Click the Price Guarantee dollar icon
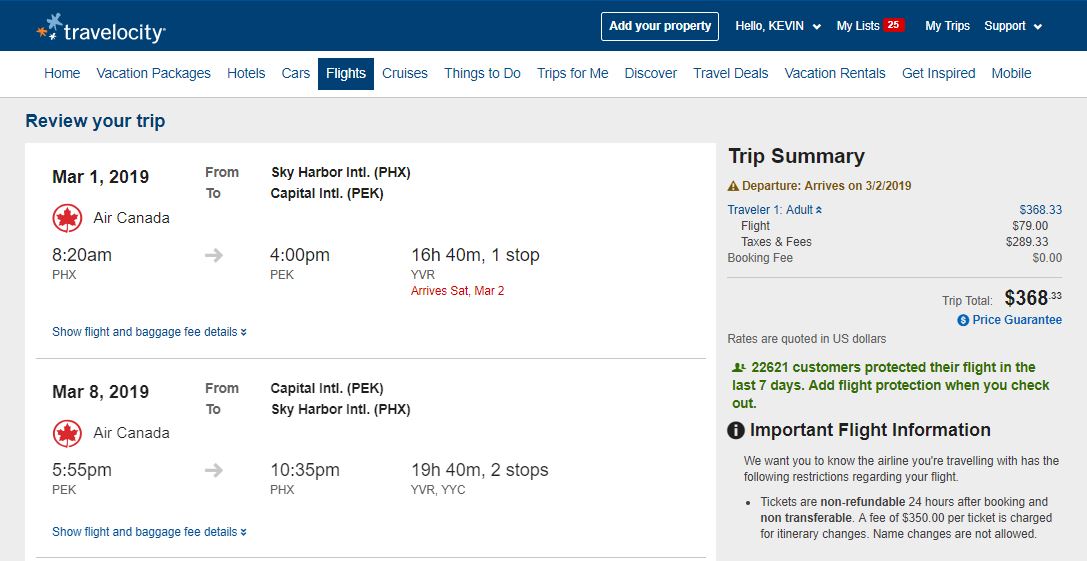Viewport: 1087px width, 561px height. coord(963,320)
